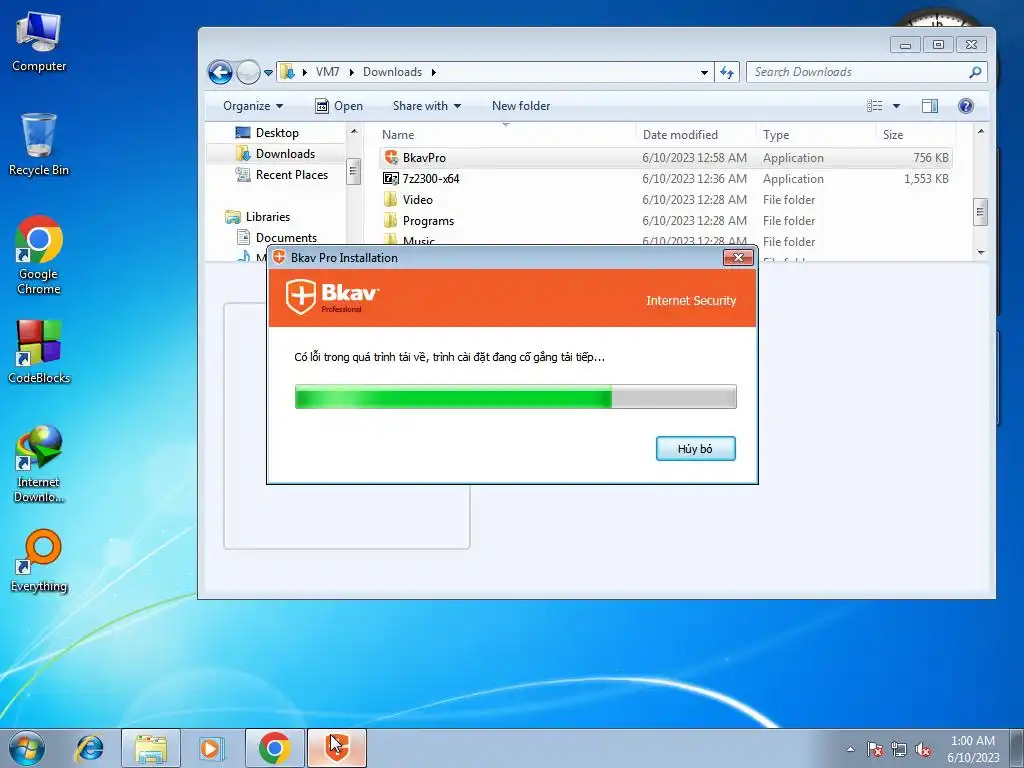Select Desktop in navigation pane

tap(277, 133)
